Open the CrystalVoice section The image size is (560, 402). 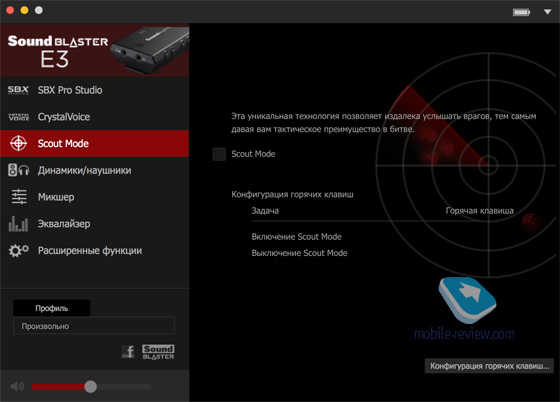click(94, 117)
